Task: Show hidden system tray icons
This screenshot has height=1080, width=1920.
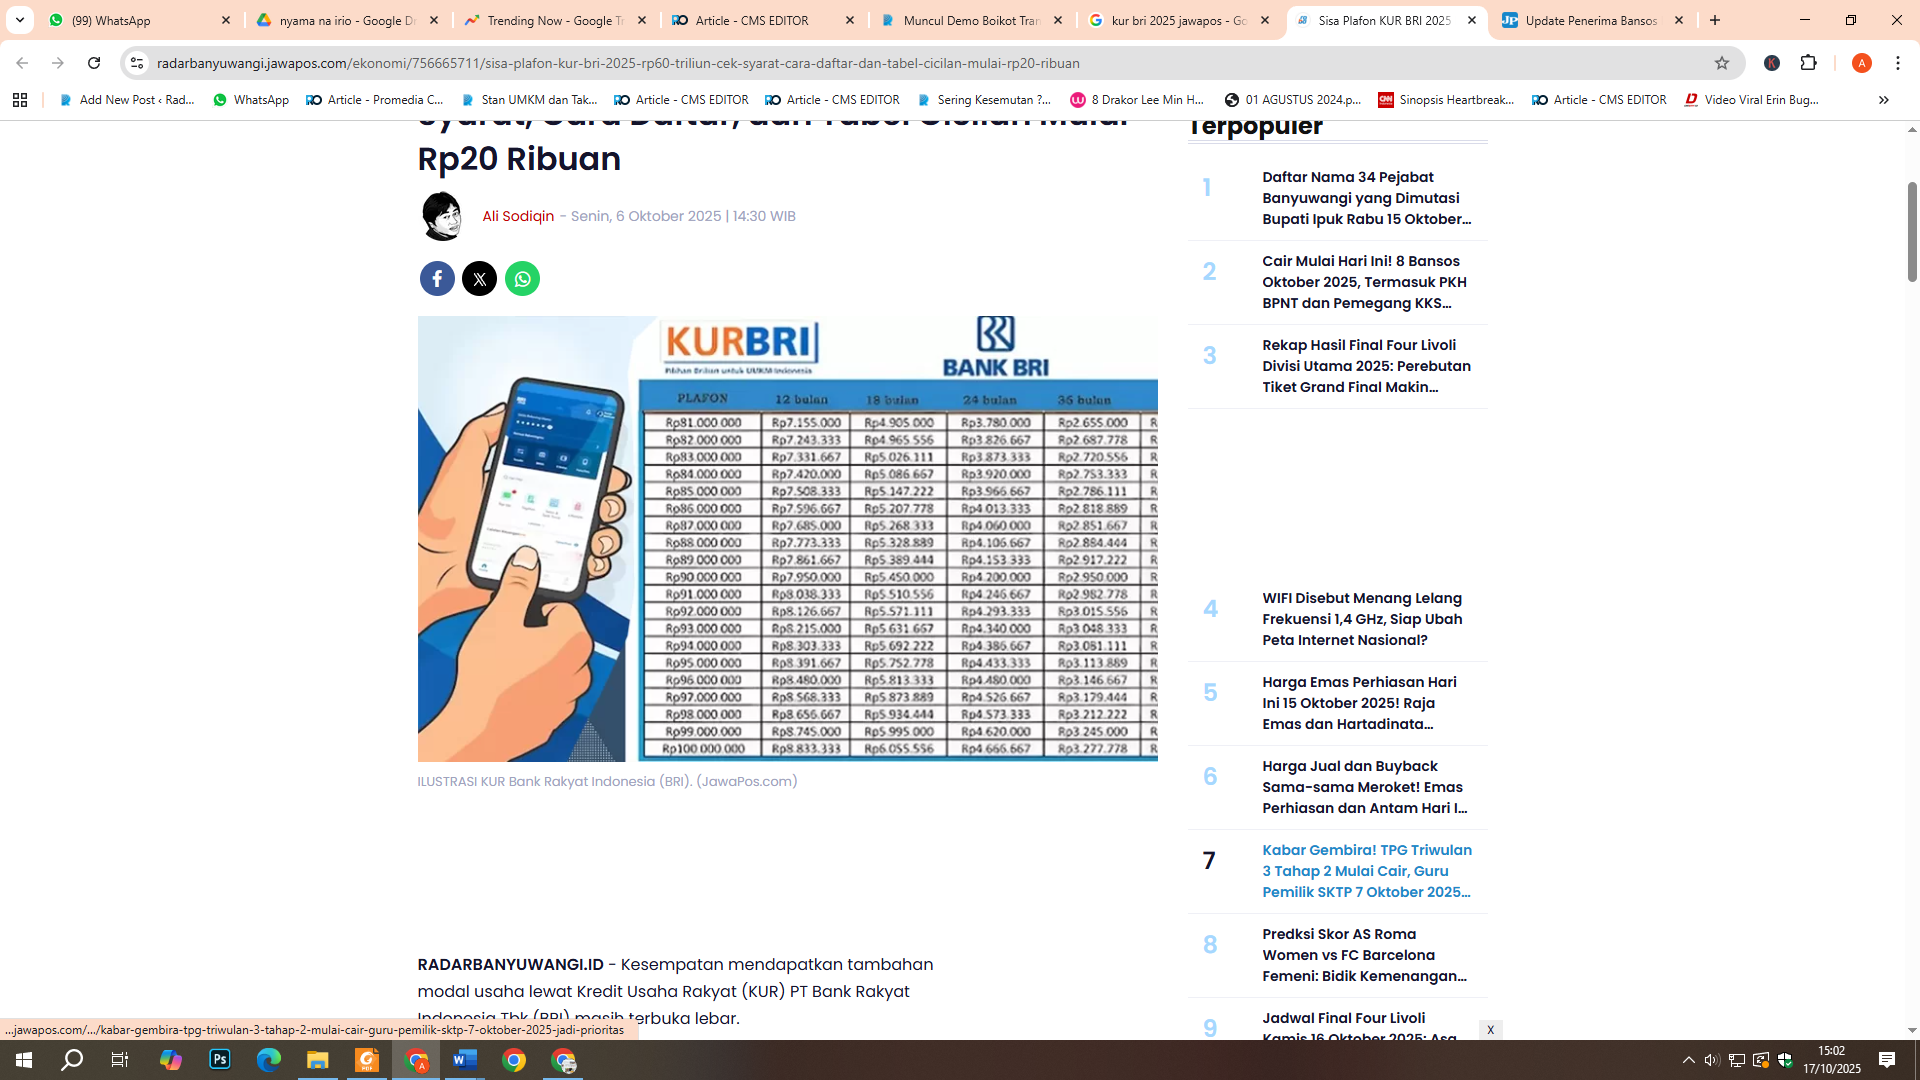Action: point(1689,1060)
